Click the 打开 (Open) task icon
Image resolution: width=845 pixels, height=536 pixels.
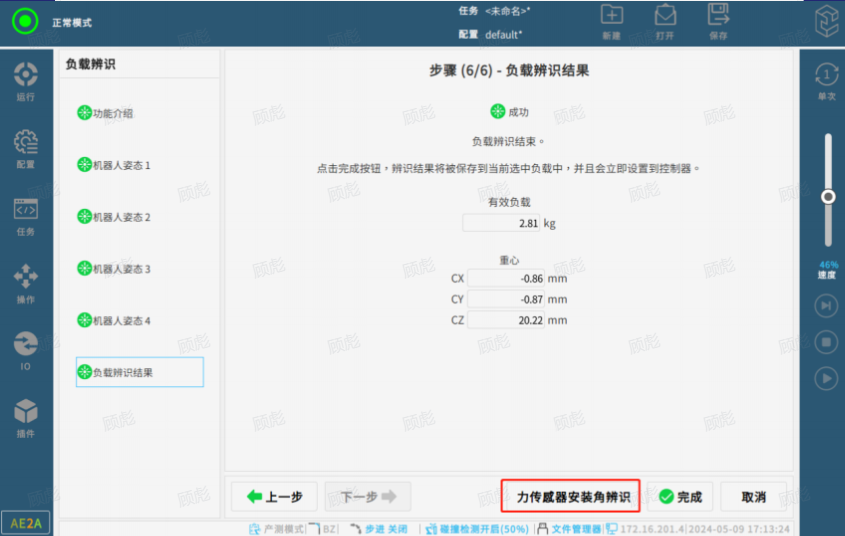665,20
